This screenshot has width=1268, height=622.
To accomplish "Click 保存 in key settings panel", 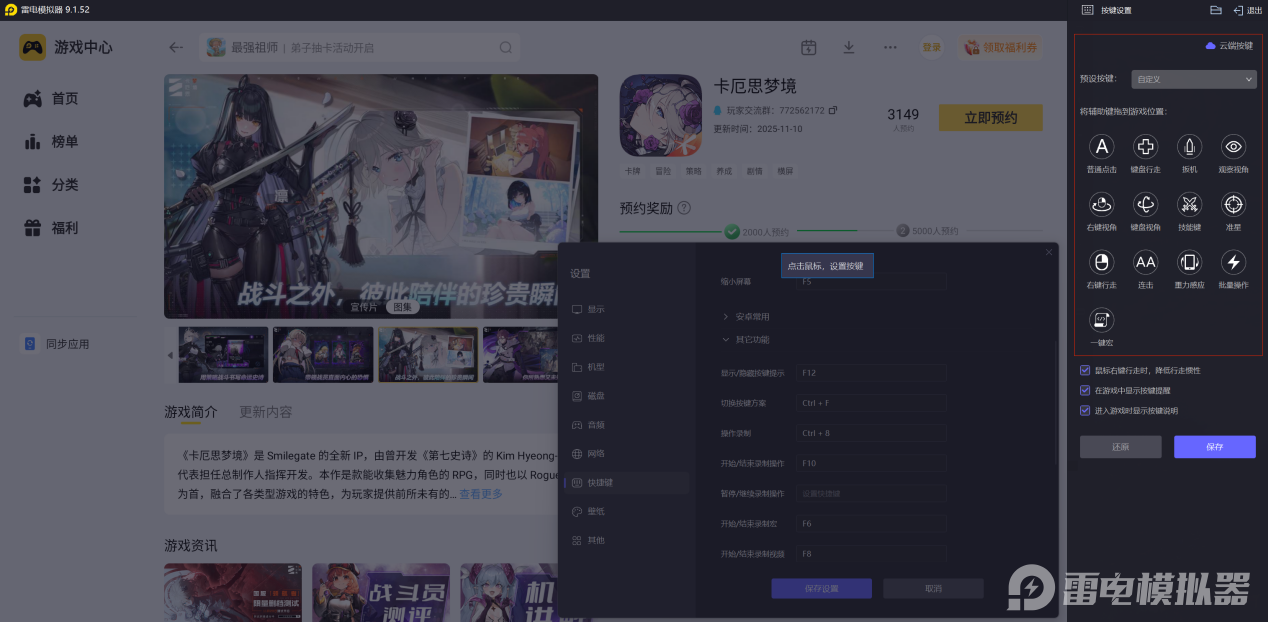I will click(x=1214, y=447).
